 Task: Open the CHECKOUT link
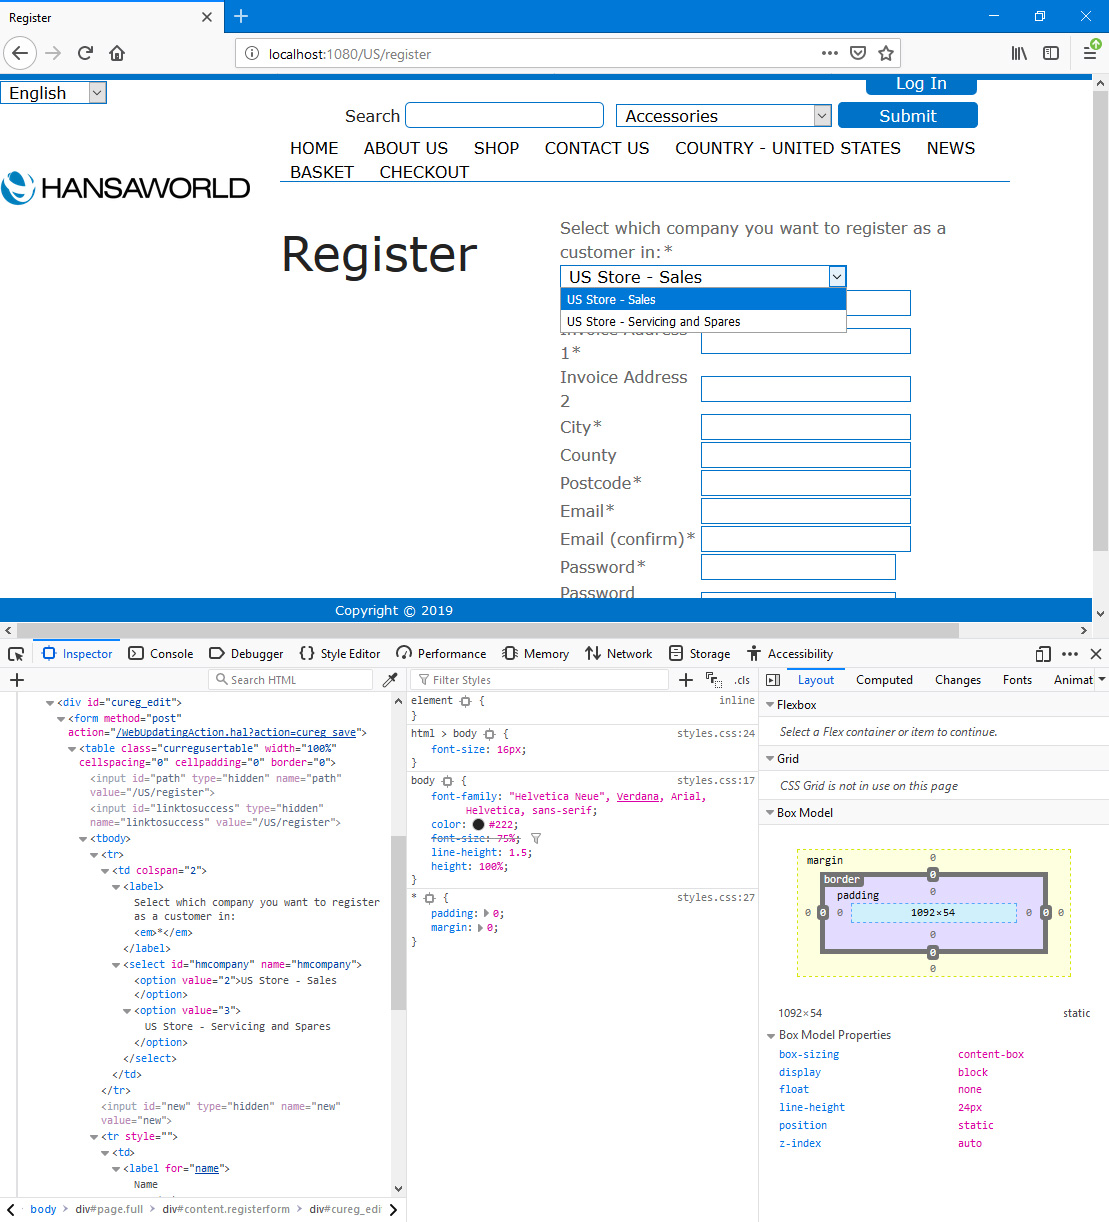tap(424, 172)
